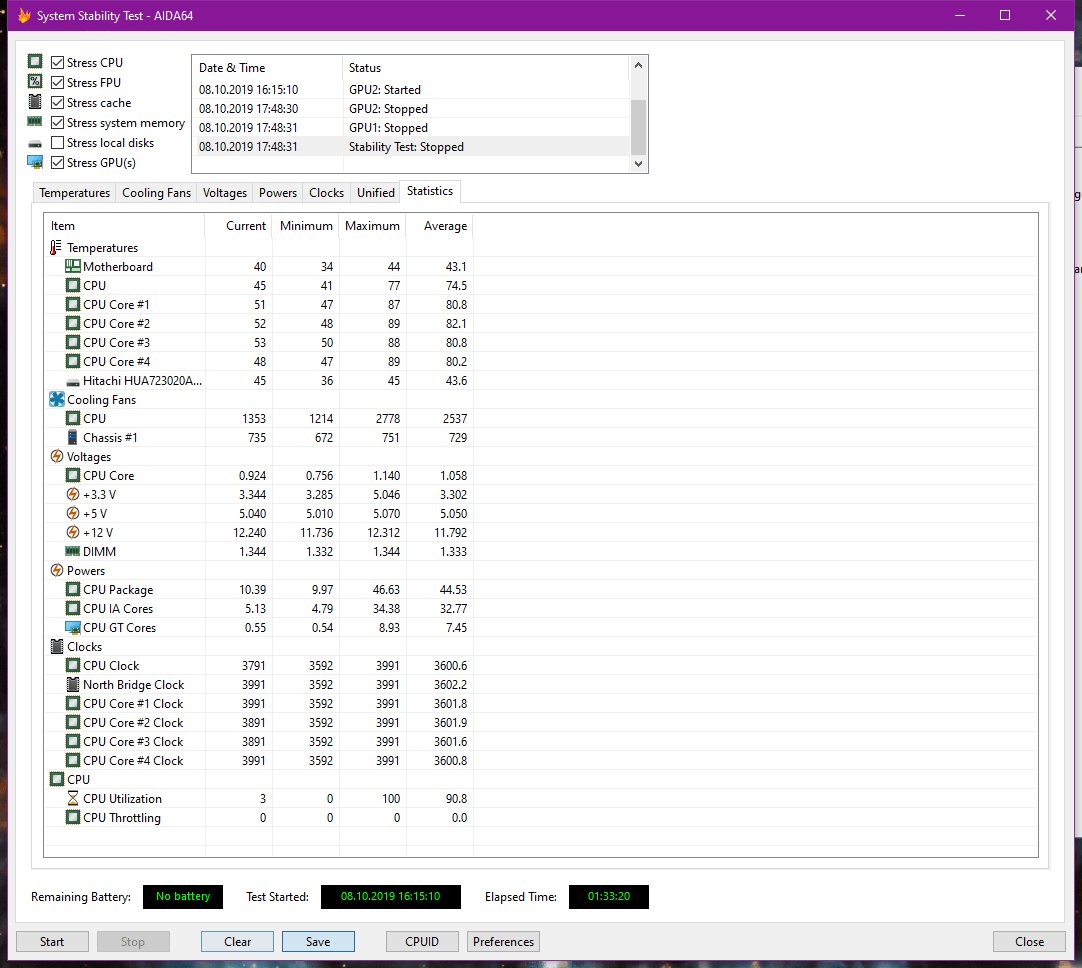Screen dimensions: 1082x968
Task: Click the Stress FPU percent icon
Action: (35, 81)
